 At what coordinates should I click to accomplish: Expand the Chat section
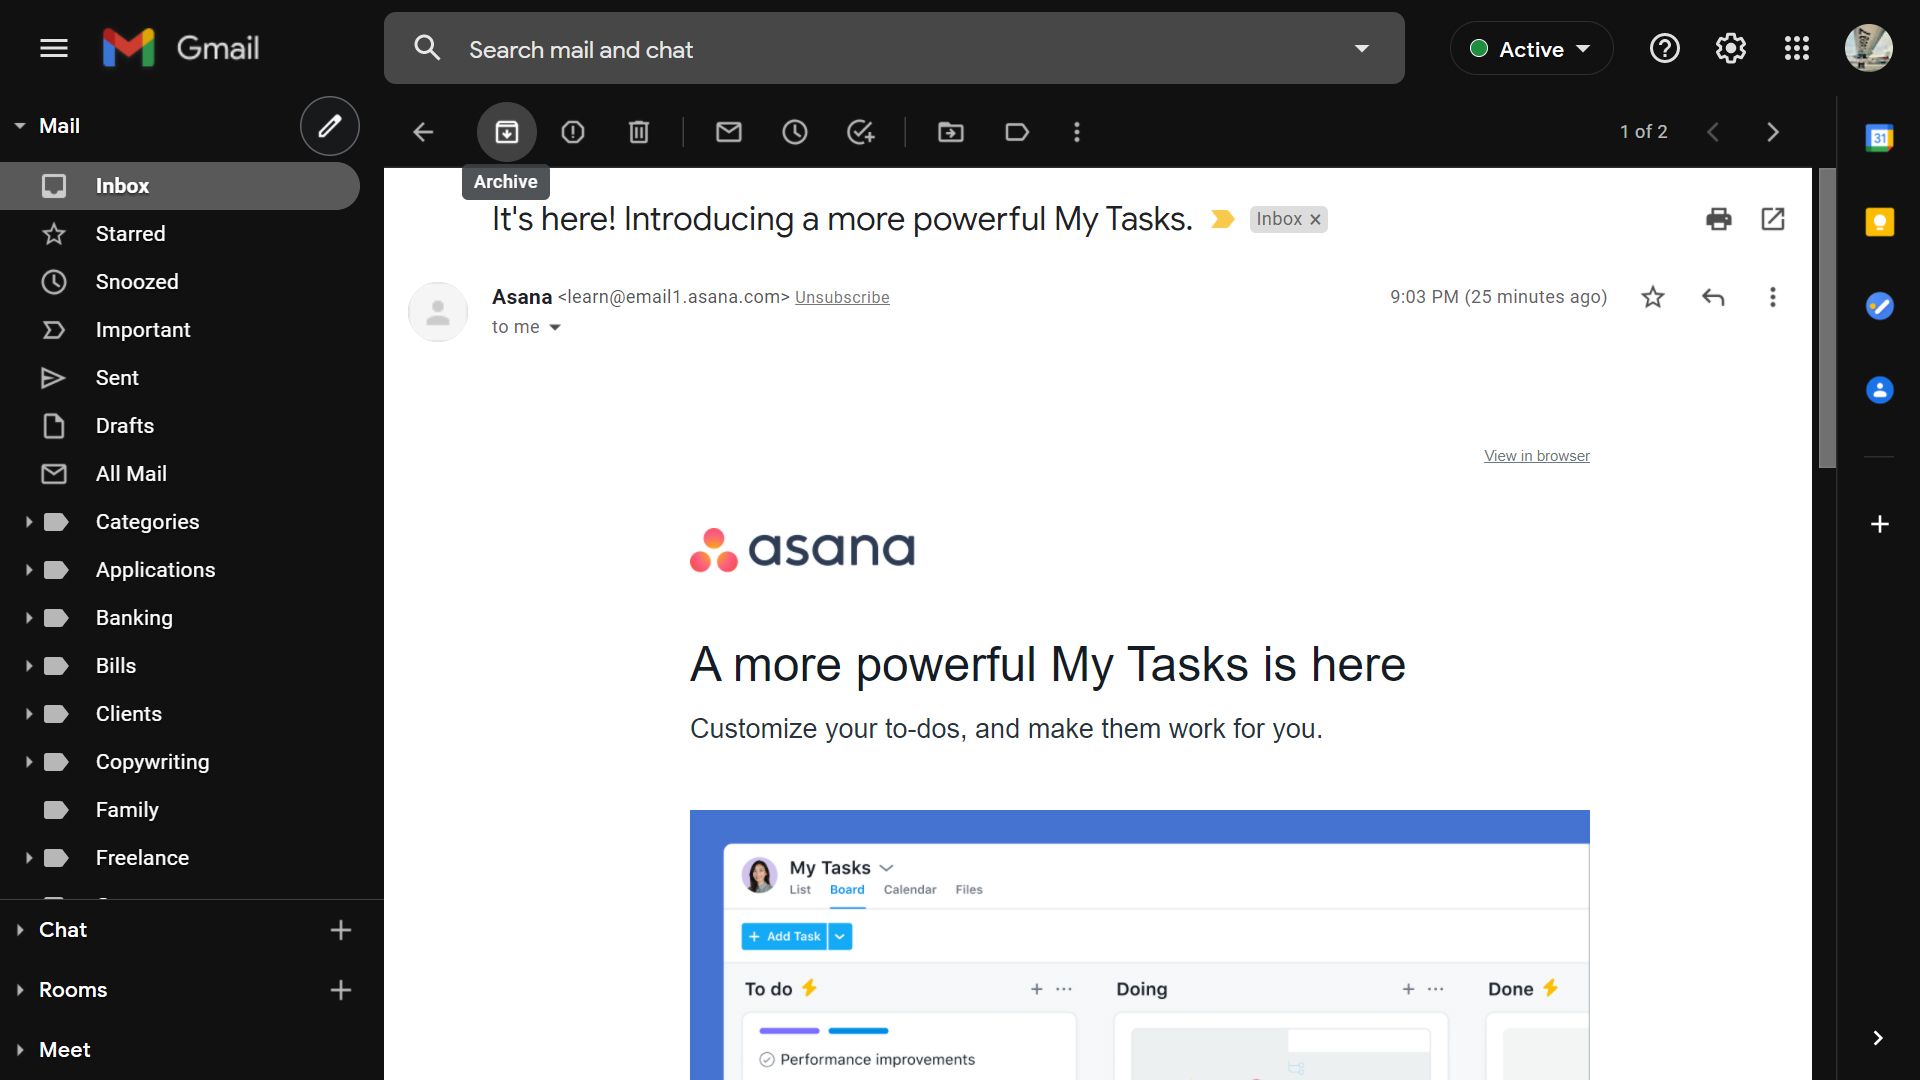click(18, 929)
